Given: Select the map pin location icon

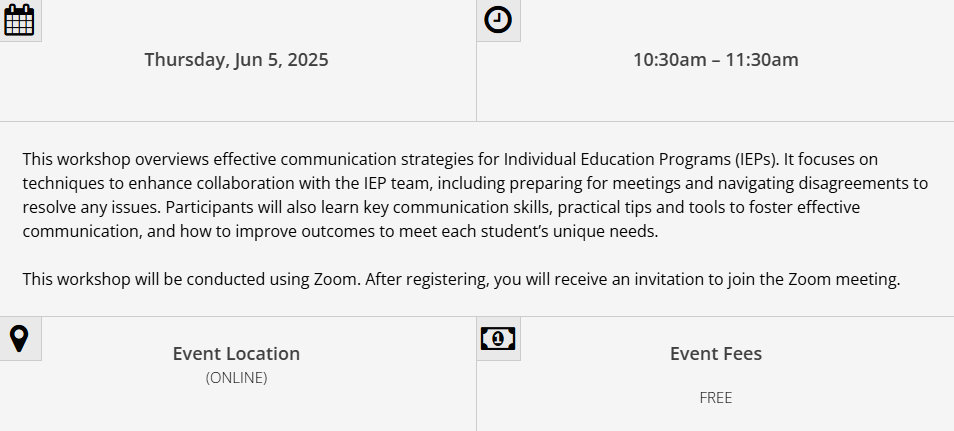Looking at the screenshot, I should point(19,338).
